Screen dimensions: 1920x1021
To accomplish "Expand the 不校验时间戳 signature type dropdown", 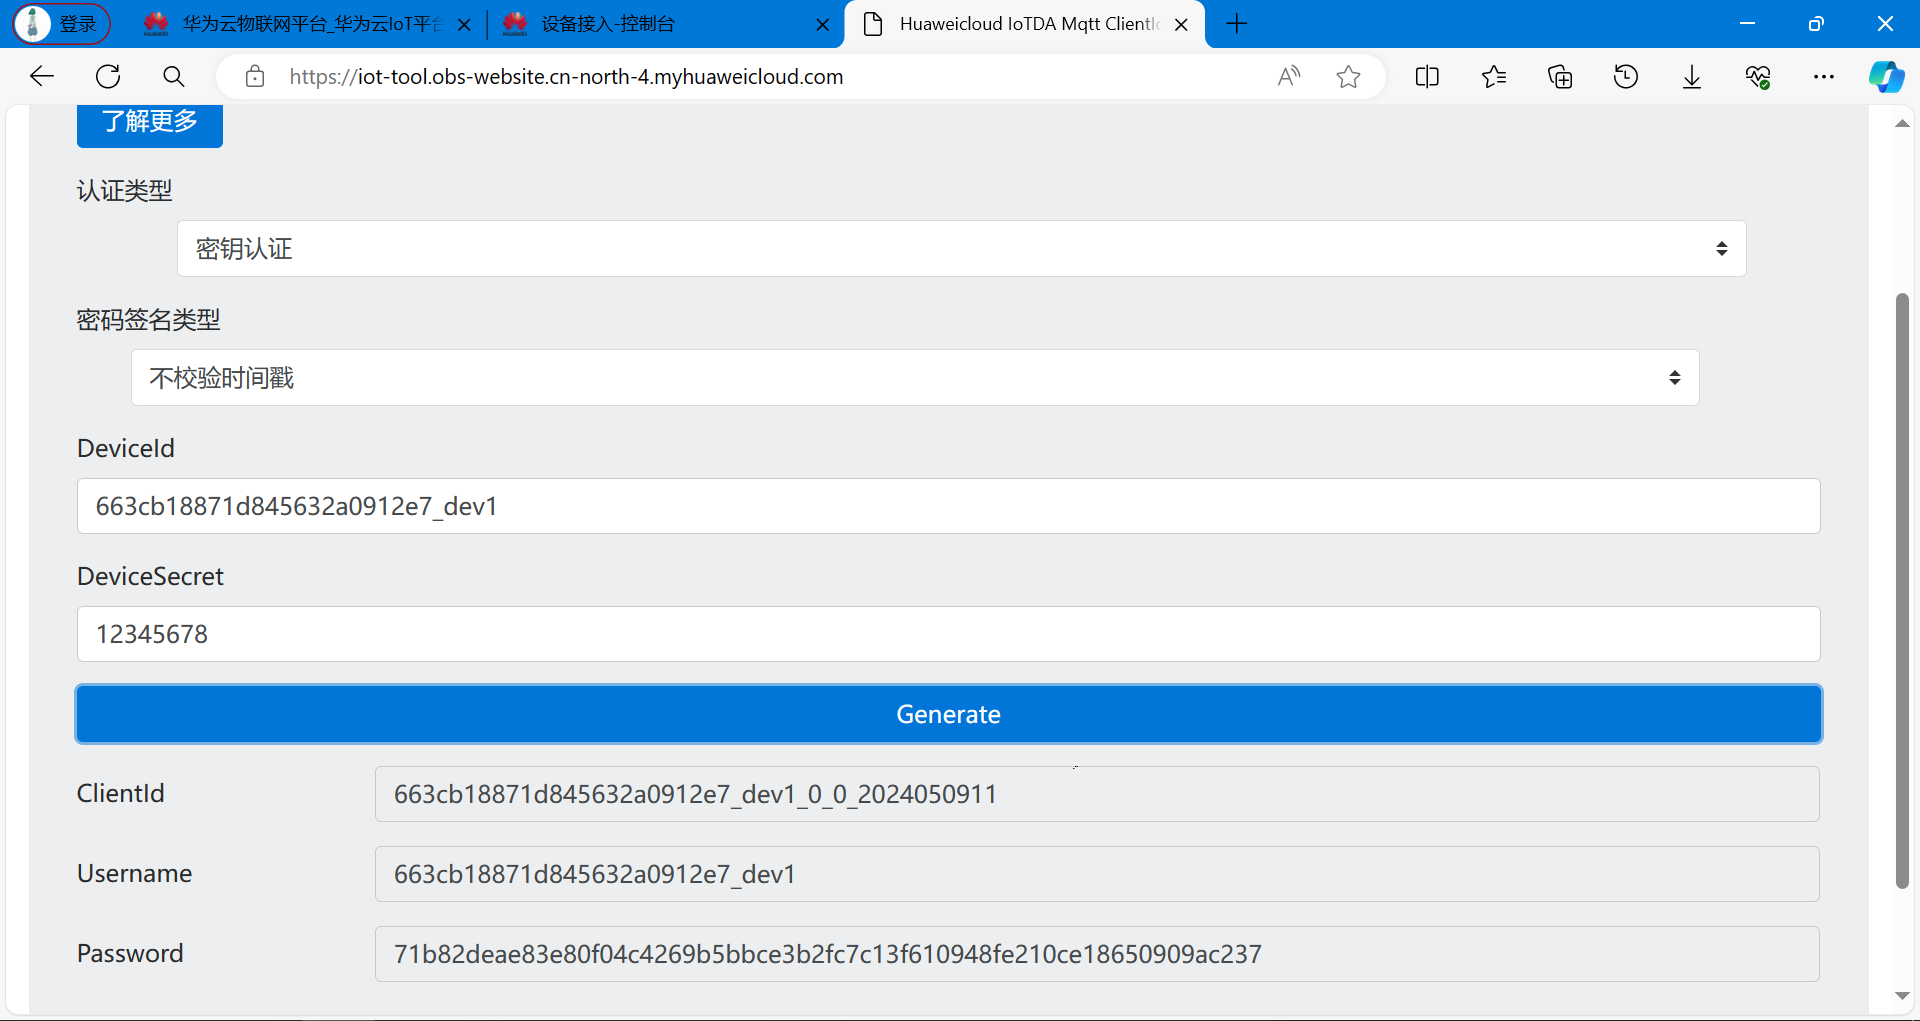I will click(914, 377).
